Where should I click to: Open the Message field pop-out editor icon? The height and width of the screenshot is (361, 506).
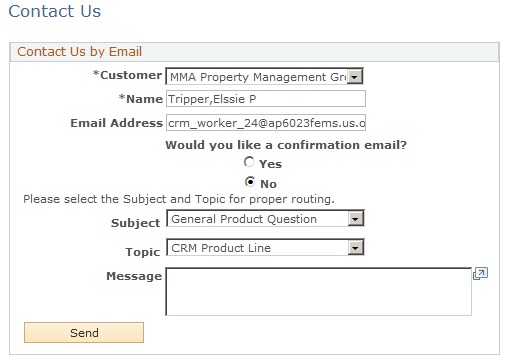pyautogui.click(x=480, y=273)
